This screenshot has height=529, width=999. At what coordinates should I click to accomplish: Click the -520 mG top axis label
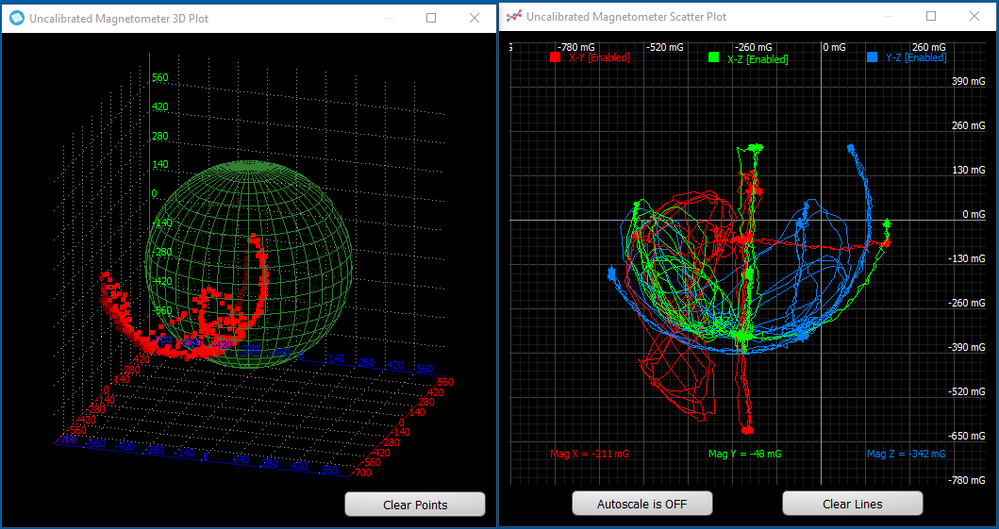[x=665, y=47]
